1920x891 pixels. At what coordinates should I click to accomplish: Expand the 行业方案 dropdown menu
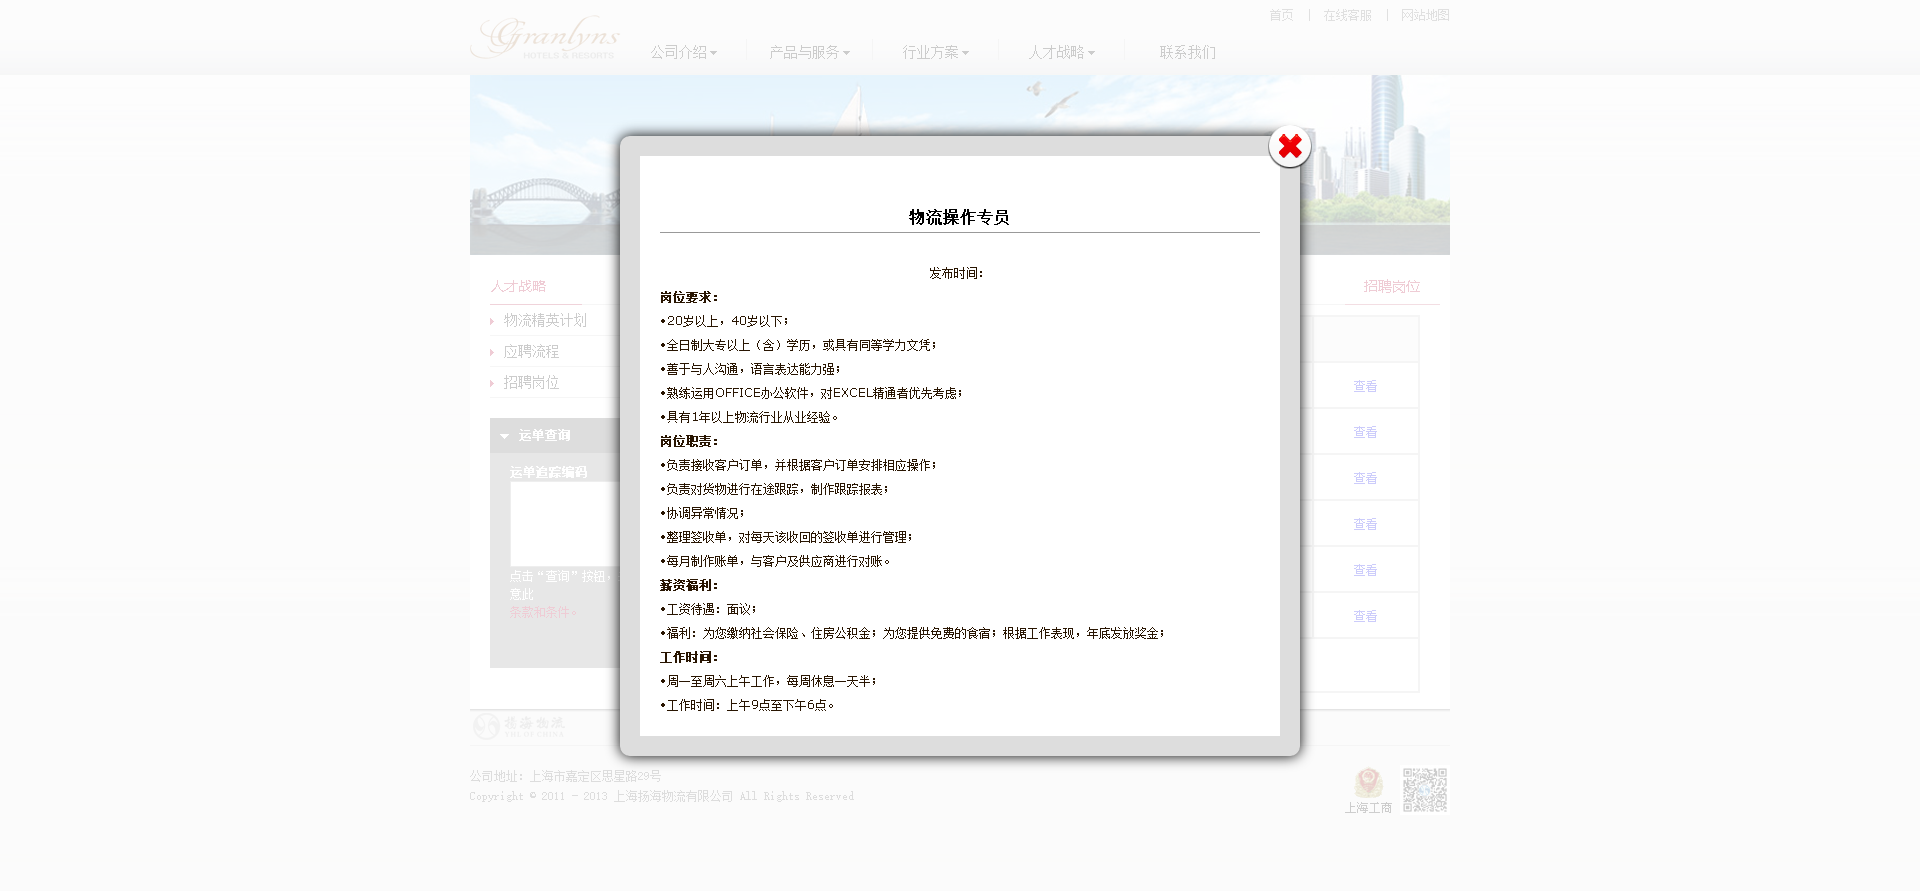click(x=935, y=52)
